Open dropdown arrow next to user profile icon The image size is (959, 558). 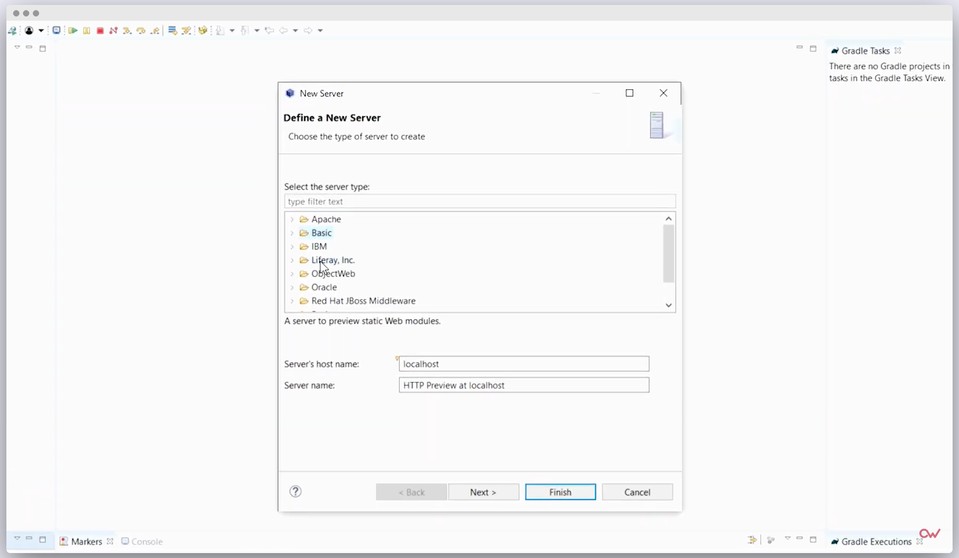tap(41, 31)
